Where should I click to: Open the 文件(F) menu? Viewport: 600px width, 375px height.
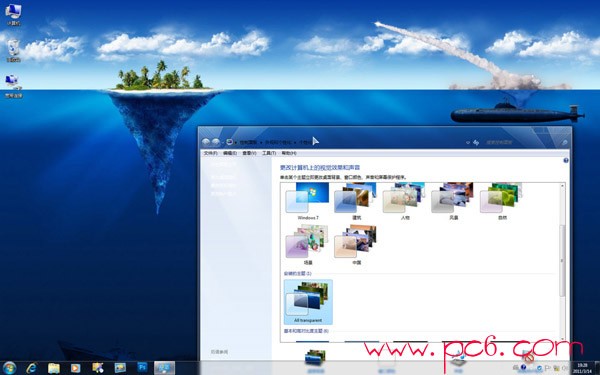pos(210,153)
